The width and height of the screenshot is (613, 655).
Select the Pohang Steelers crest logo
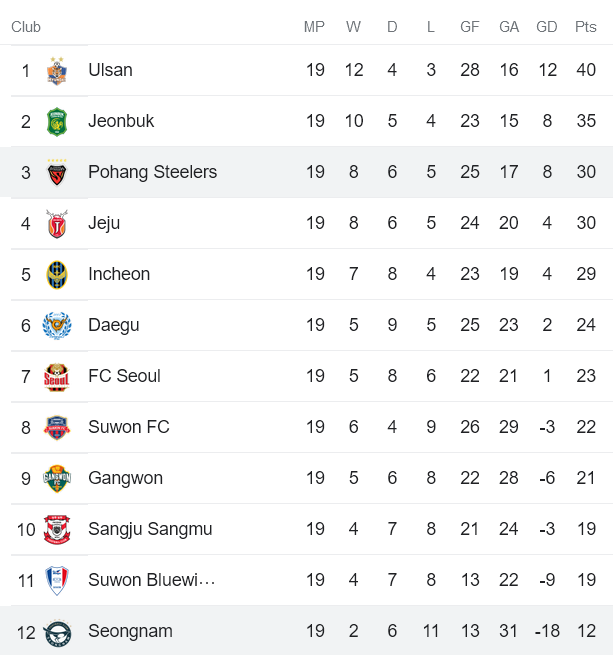(x=57, y=173)
